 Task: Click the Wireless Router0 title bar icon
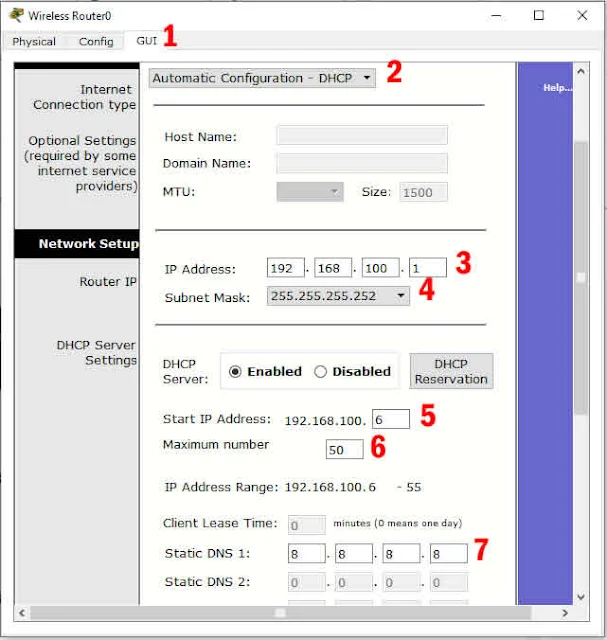coord(16,15)
